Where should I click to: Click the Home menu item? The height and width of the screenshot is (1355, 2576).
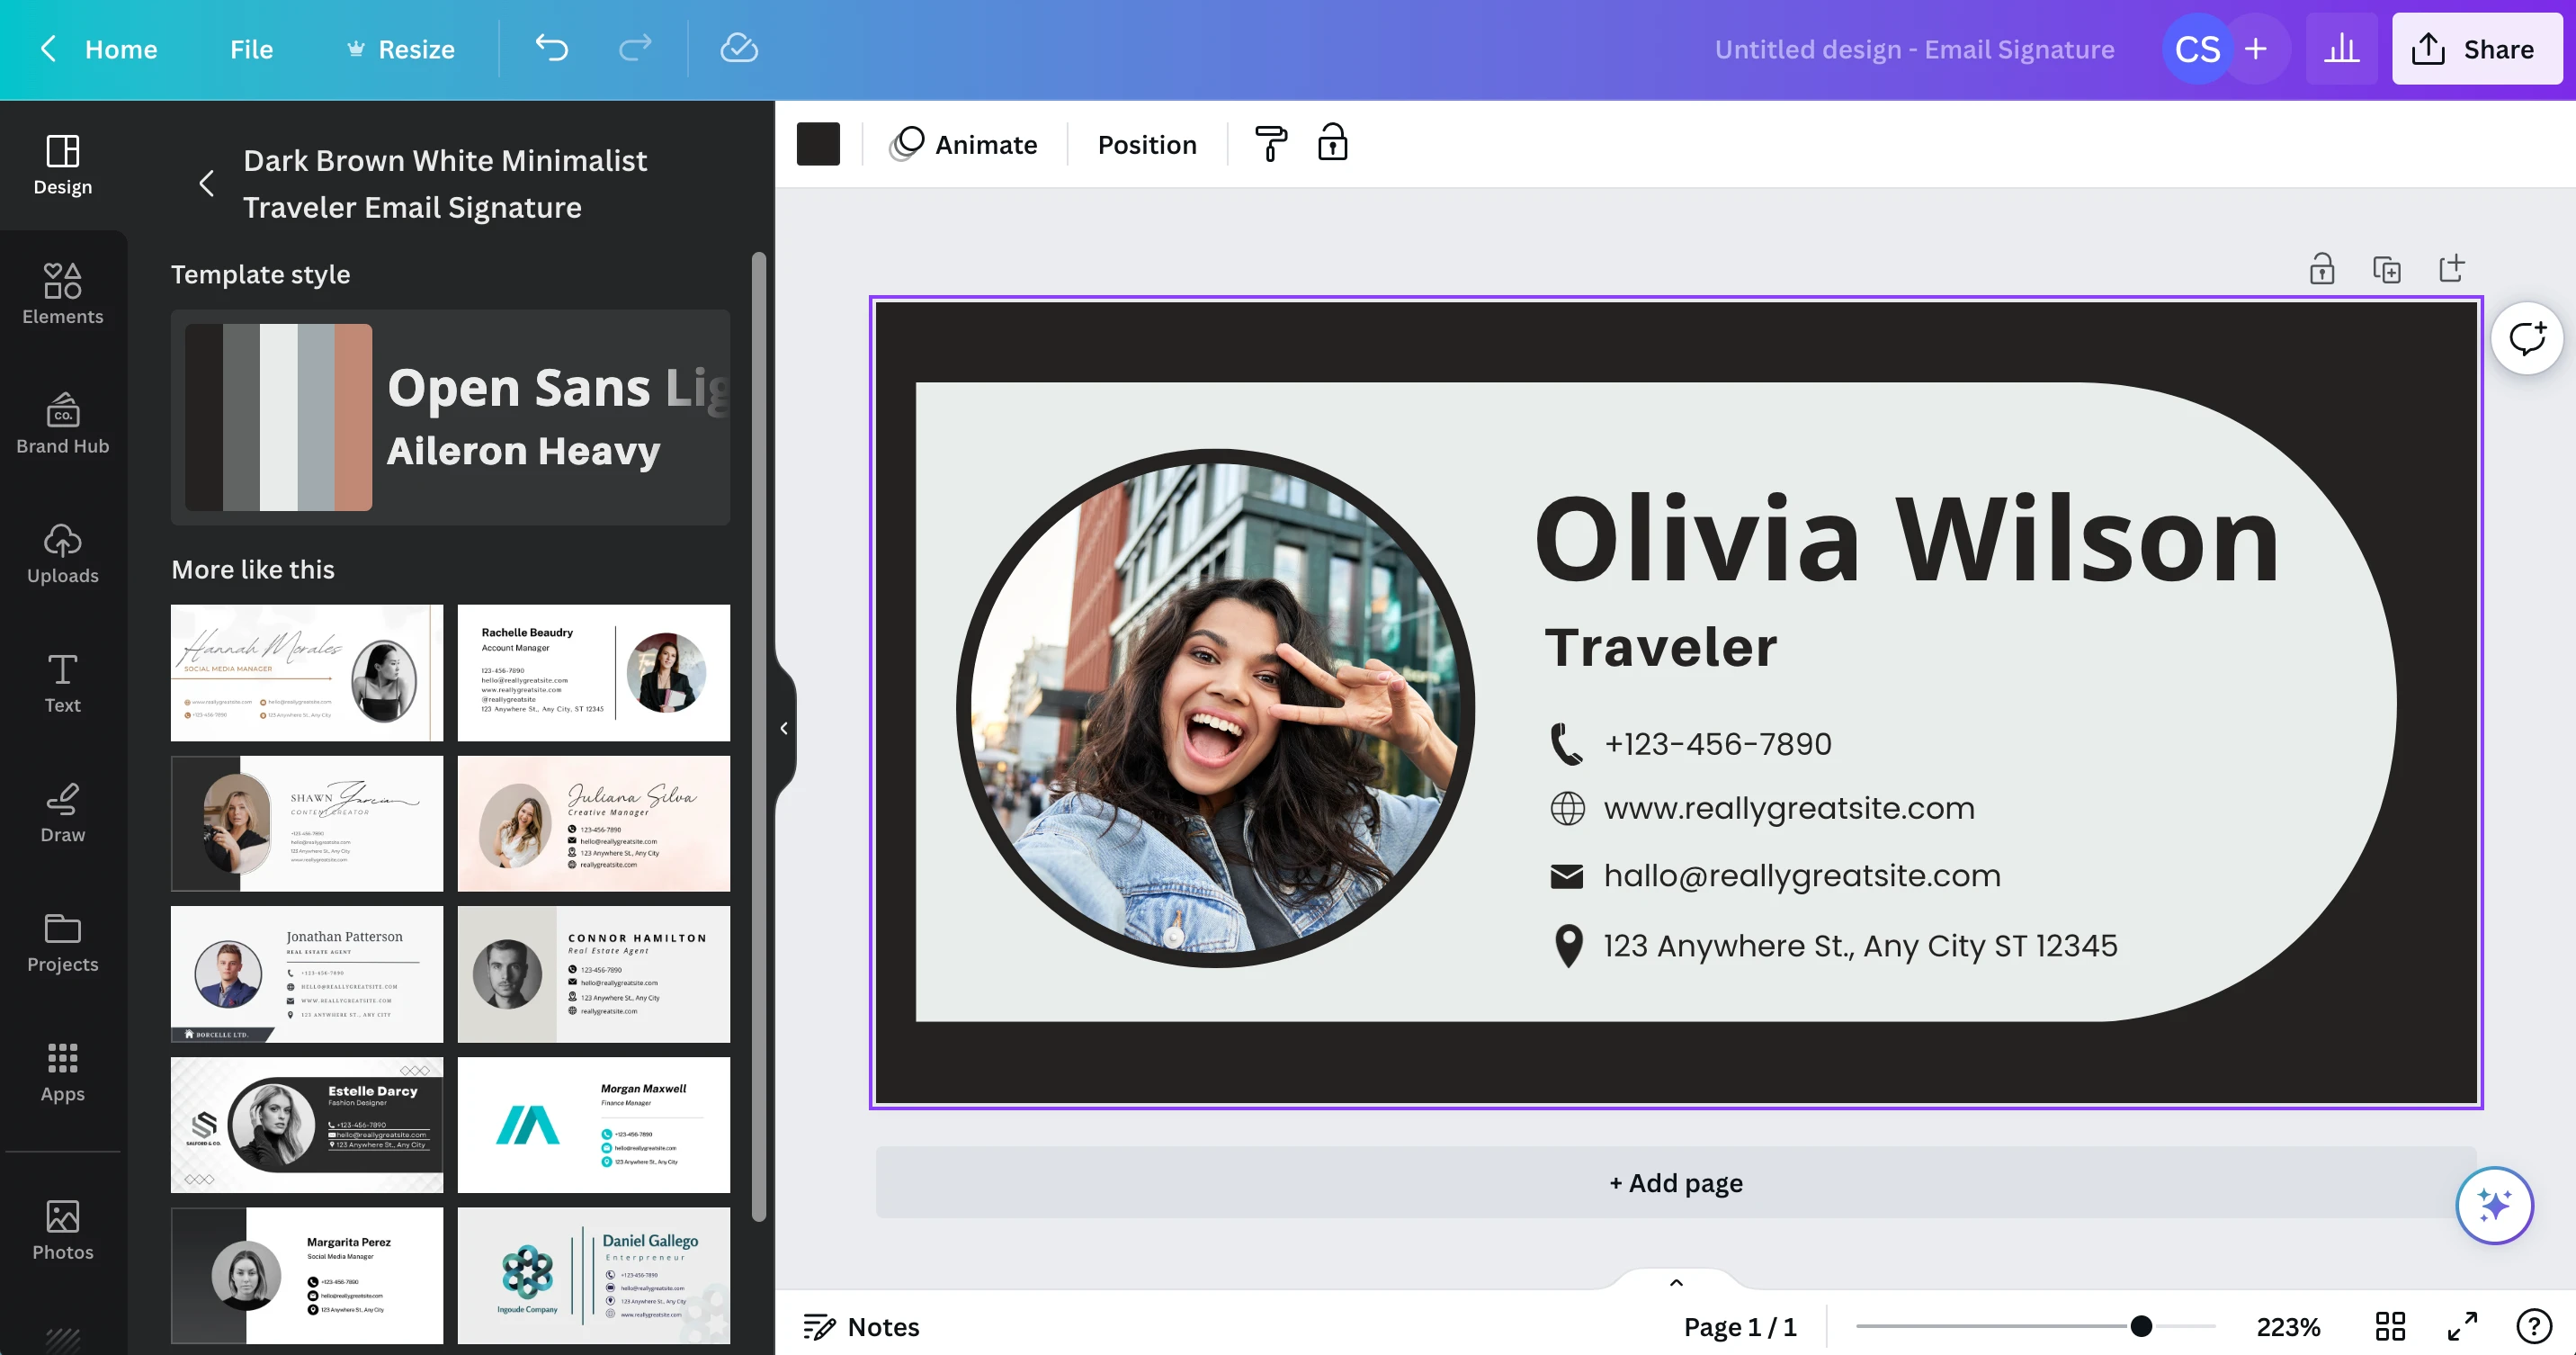pyautogui.click(x=121, y=48)
